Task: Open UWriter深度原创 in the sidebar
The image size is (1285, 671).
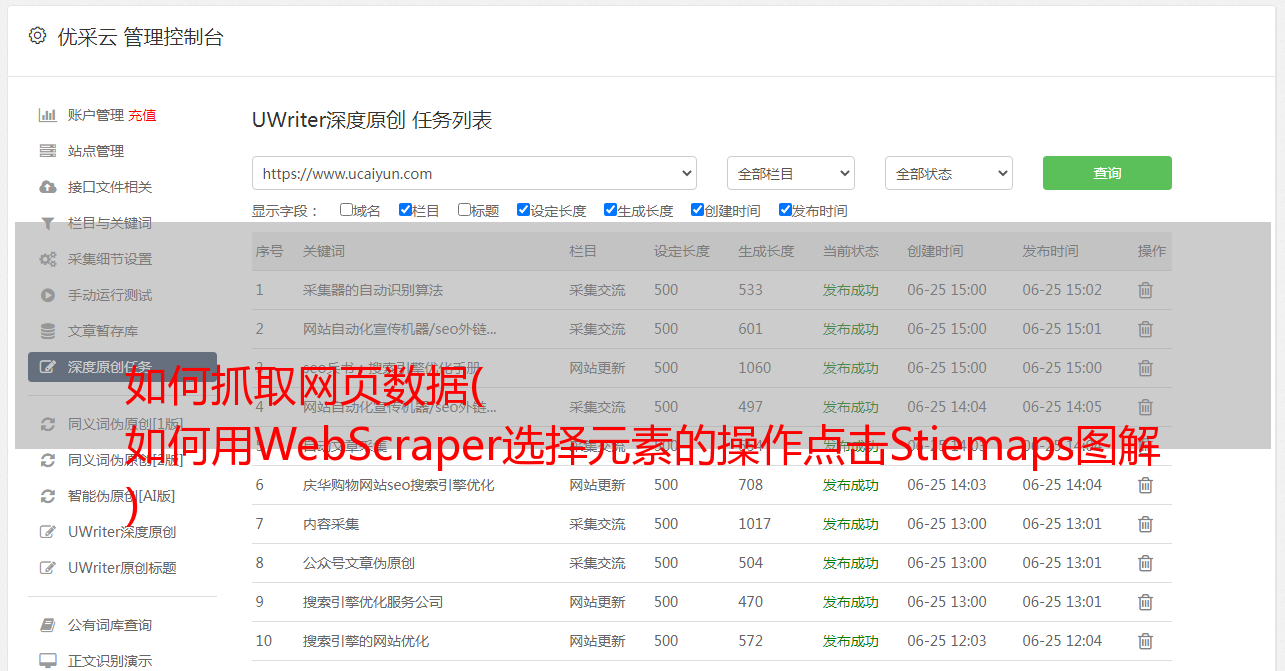Action: tap(122, 532)
